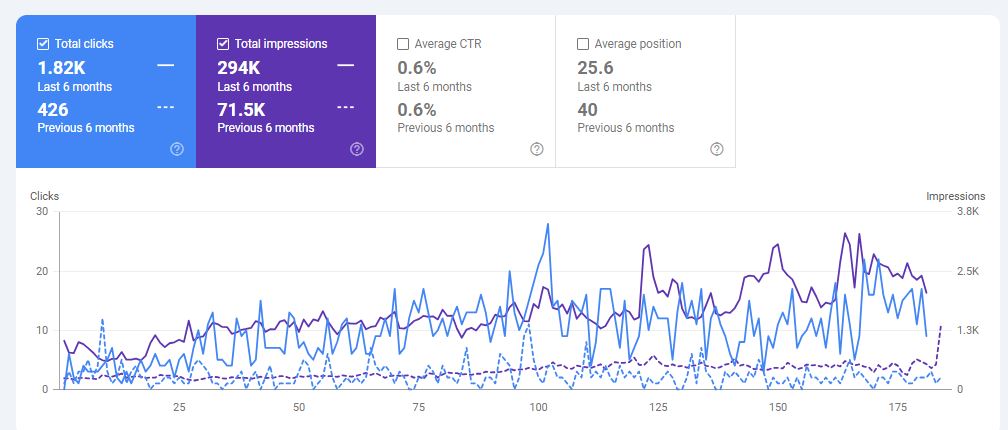1008x430 pixels.
Task: Click help icon in Average CTR card
Action: 537,149
